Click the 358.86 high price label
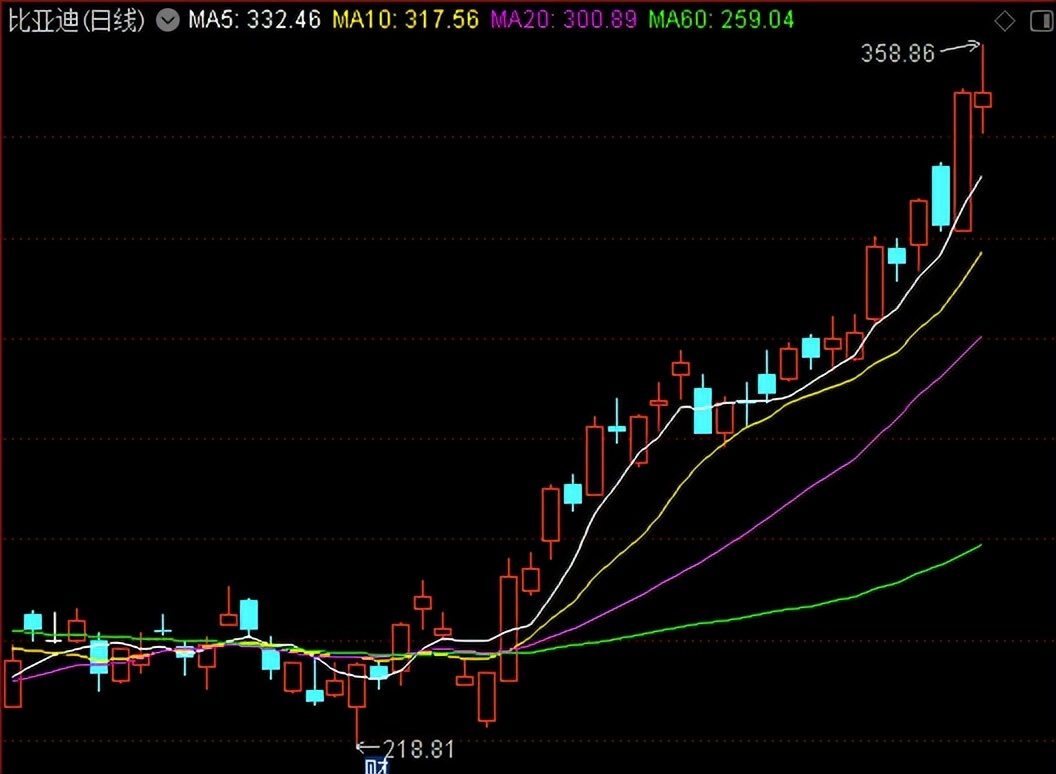 (x=898, y=53)
